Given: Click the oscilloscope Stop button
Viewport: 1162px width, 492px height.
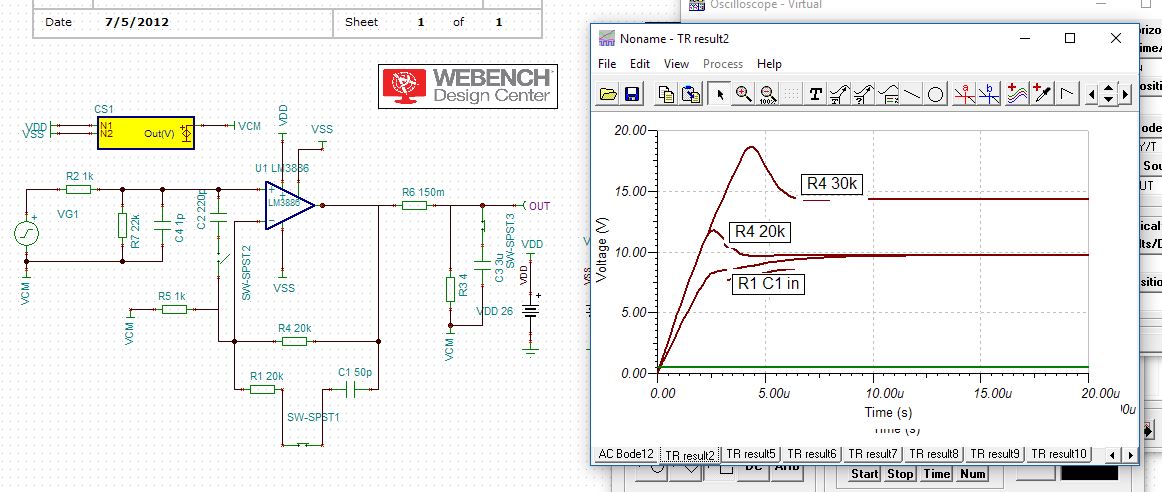Looking at the screenshot, I should (900, 473).
